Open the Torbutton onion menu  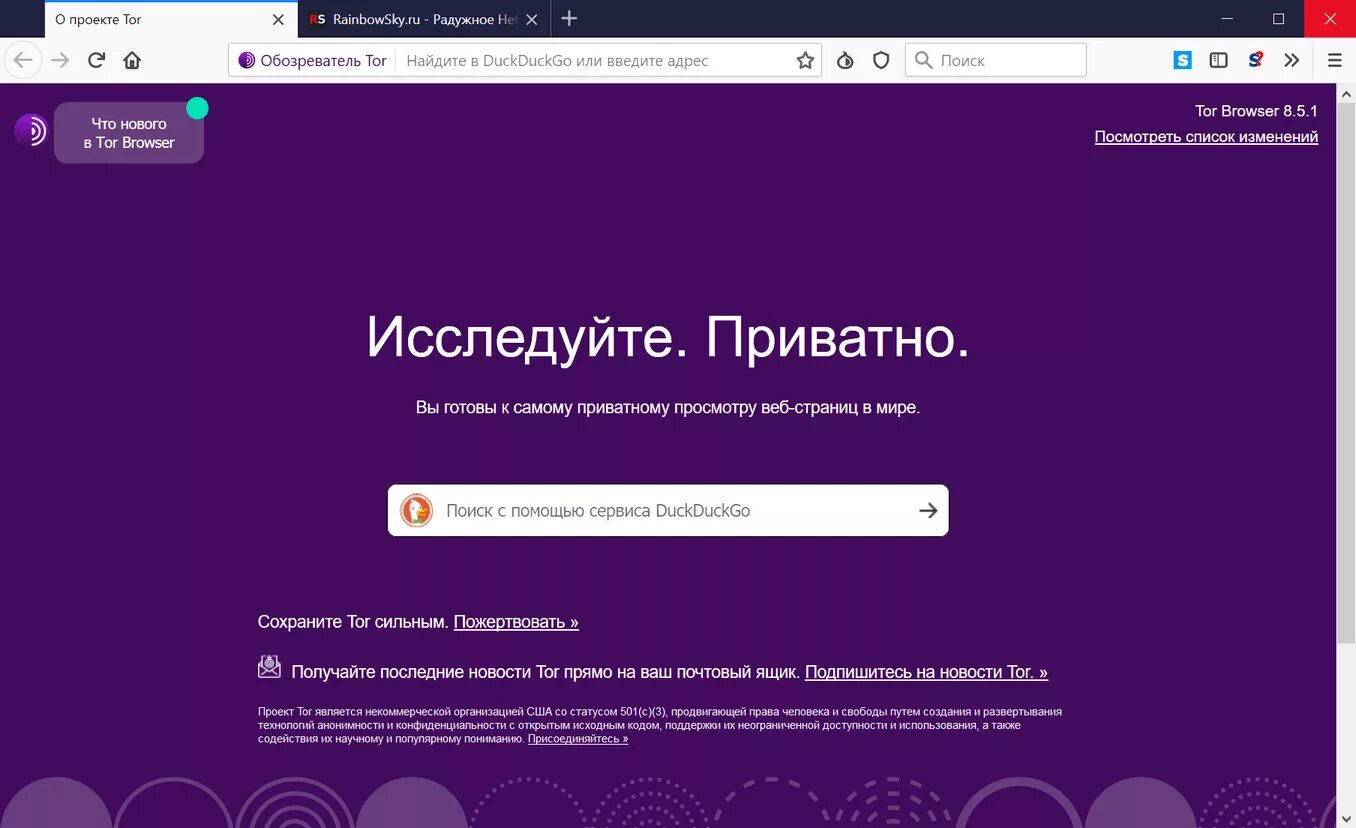coord(845,60)
